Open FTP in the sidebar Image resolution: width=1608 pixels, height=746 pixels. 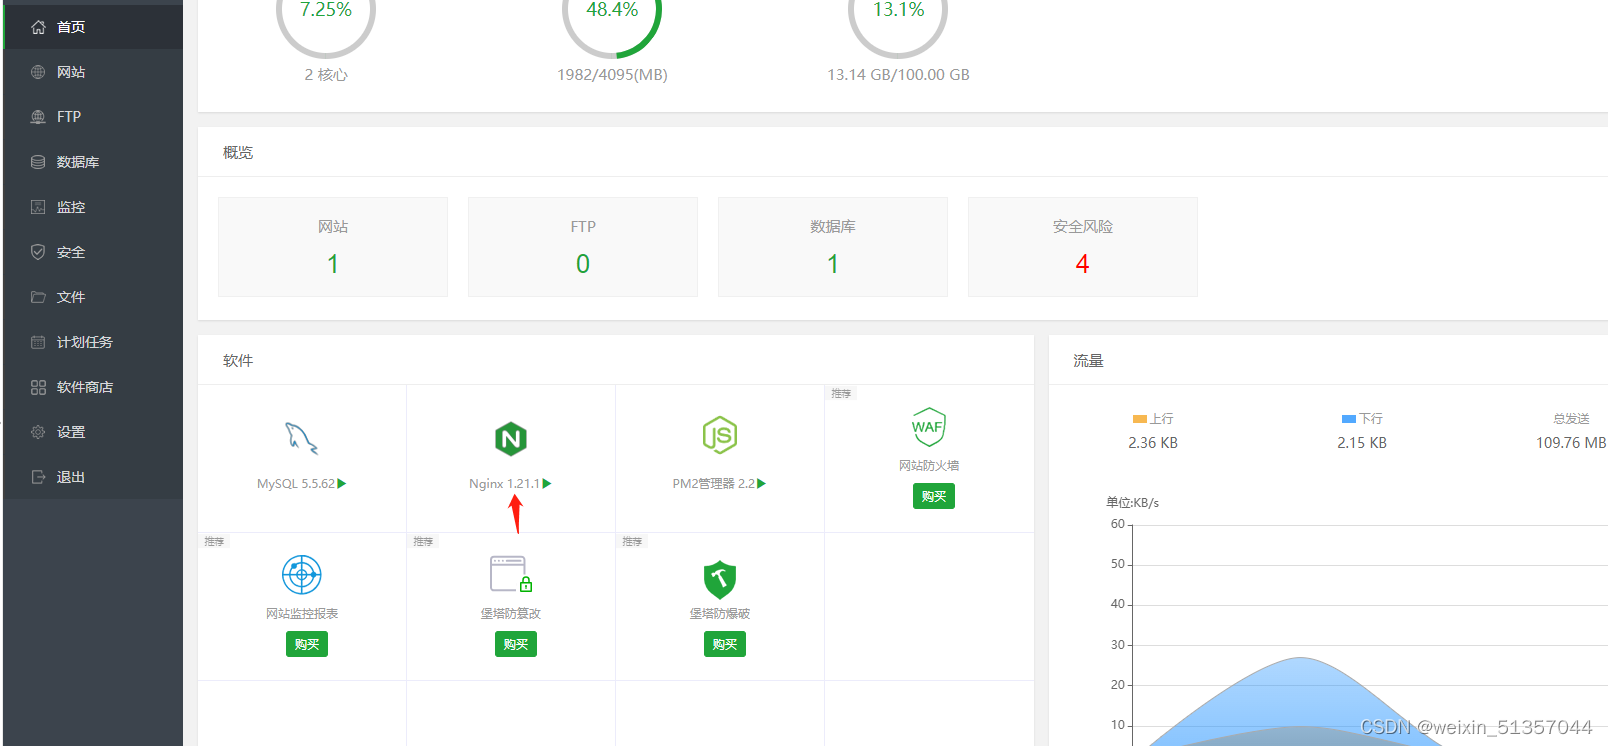(93, 117)
